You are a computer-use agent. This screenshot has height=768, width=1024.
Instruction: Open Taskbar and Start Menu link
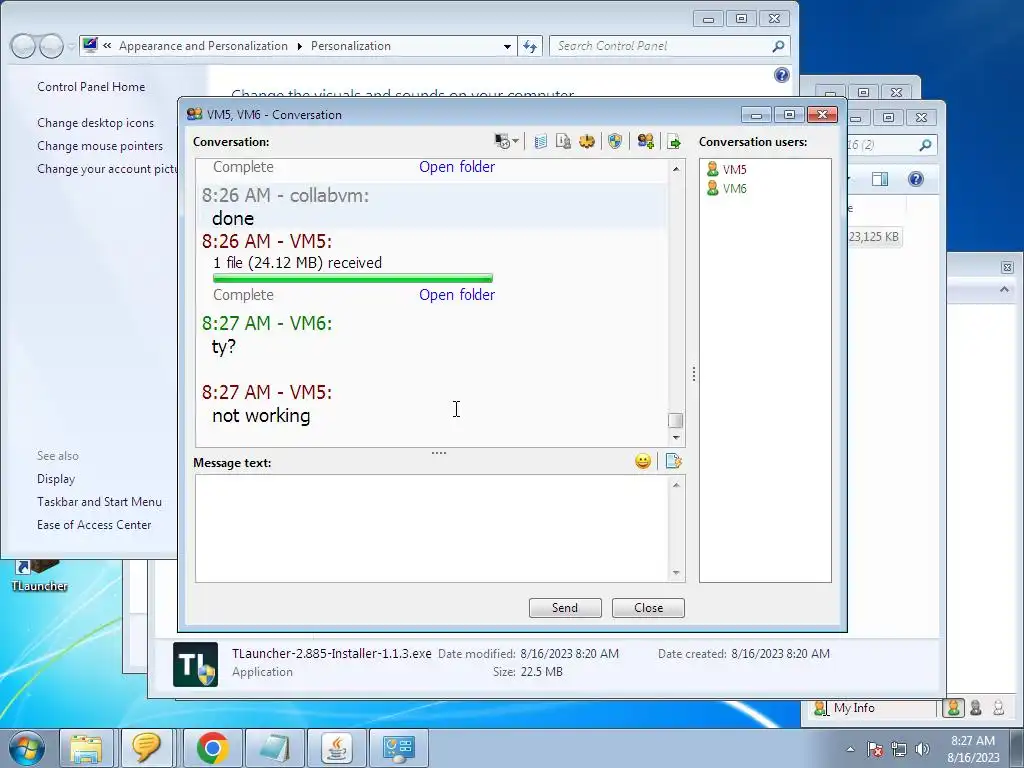99,502
